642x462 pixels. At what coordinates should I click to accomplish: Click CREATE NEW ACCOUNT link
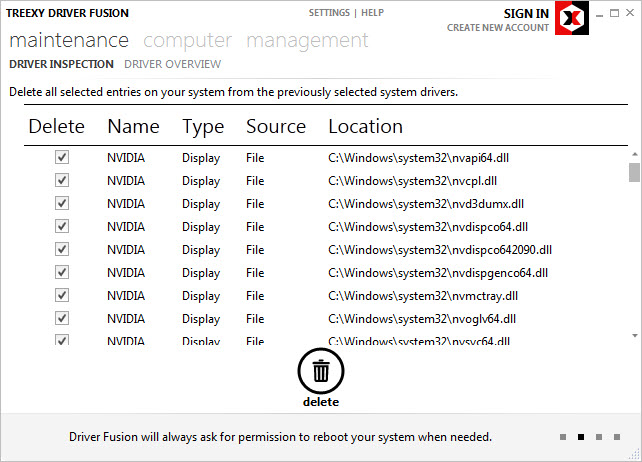498,28
